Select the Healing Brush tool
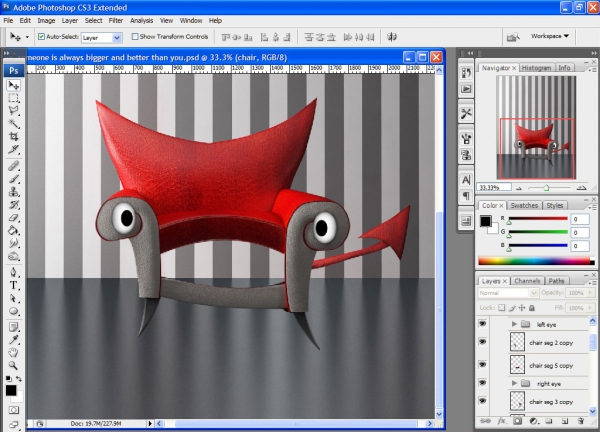Screen dimensions: 600x432 coord(14,166)
